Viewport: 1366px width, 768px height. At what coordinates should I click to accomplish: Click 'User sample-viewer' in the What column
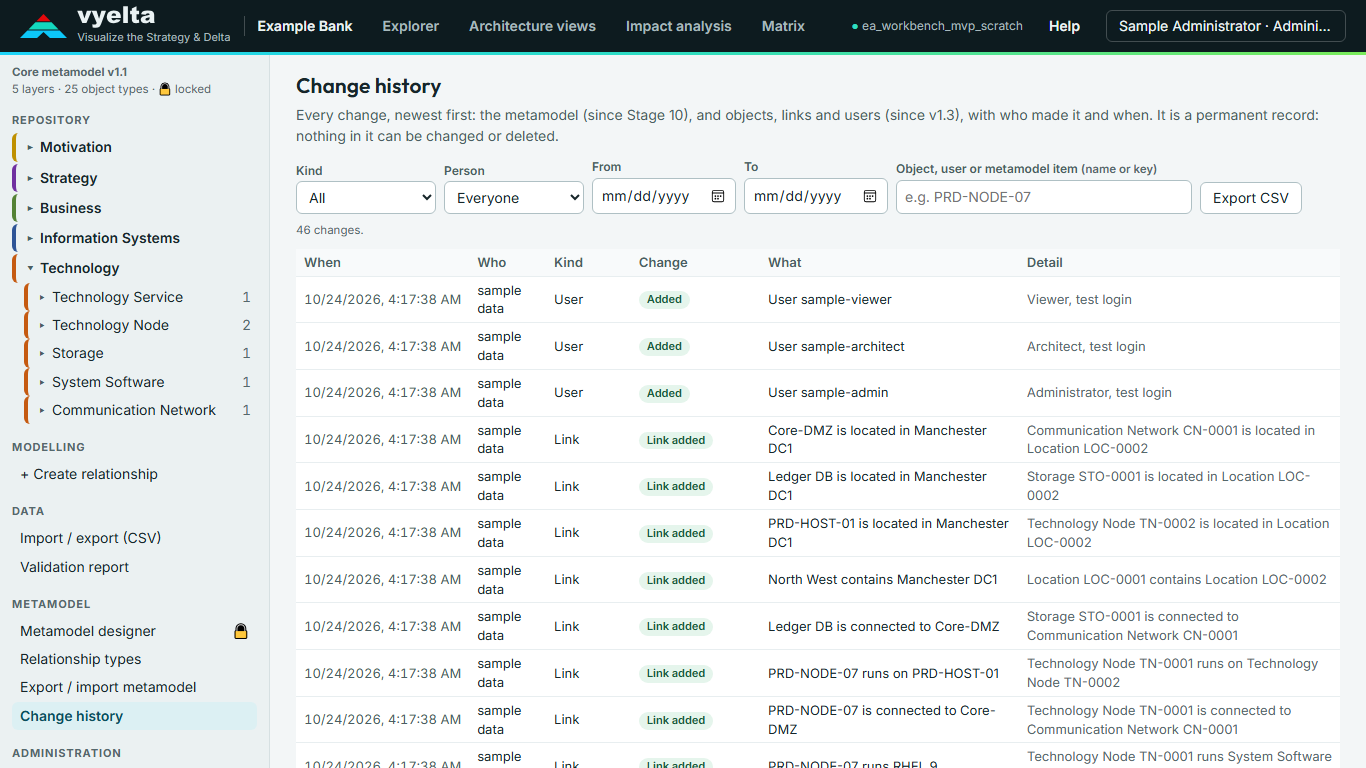tap(830, 299)
